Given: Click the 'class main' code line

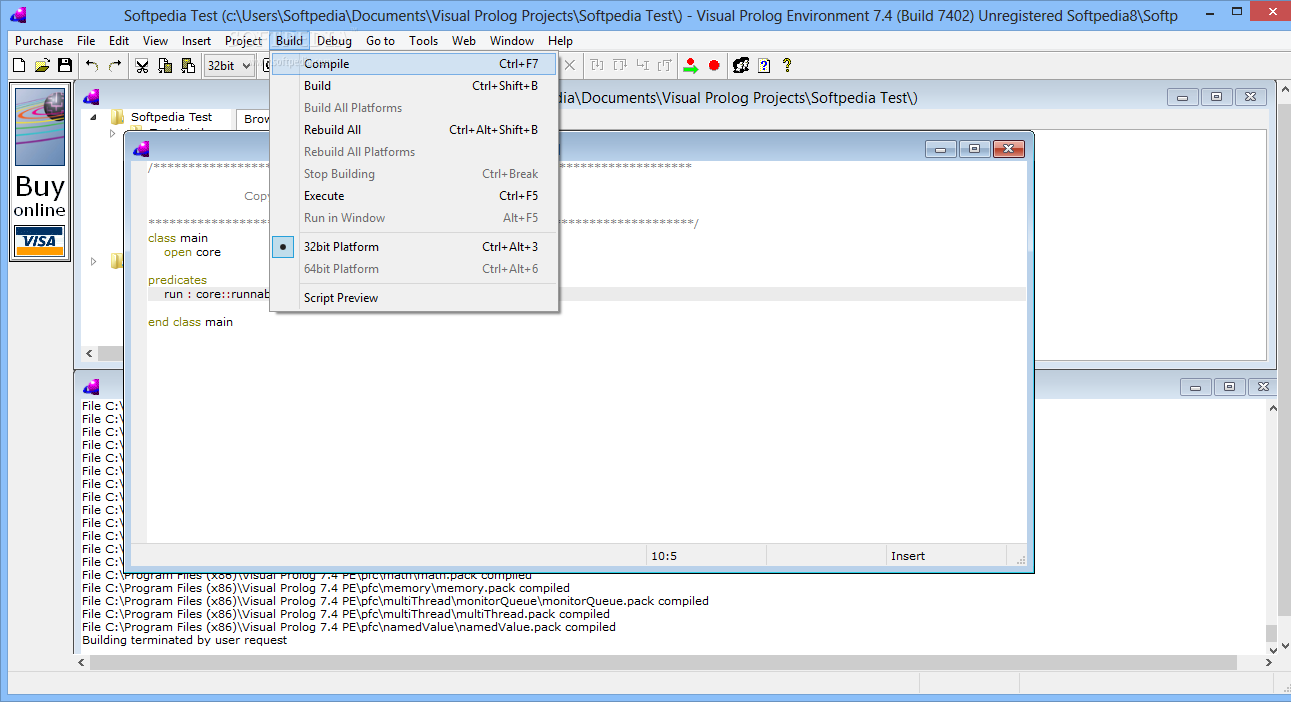Looking at the screenshot, I should [178, 238].
